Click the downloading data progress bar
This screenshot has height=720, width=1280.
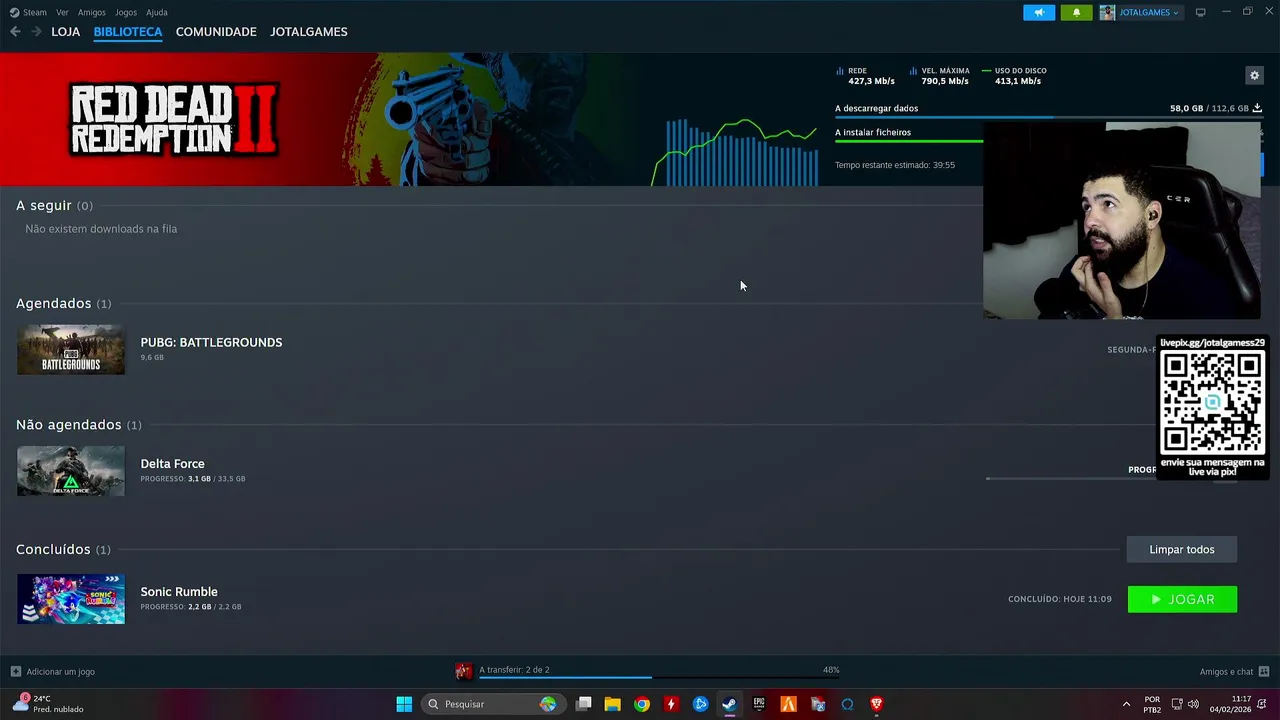coord(1048,117)
